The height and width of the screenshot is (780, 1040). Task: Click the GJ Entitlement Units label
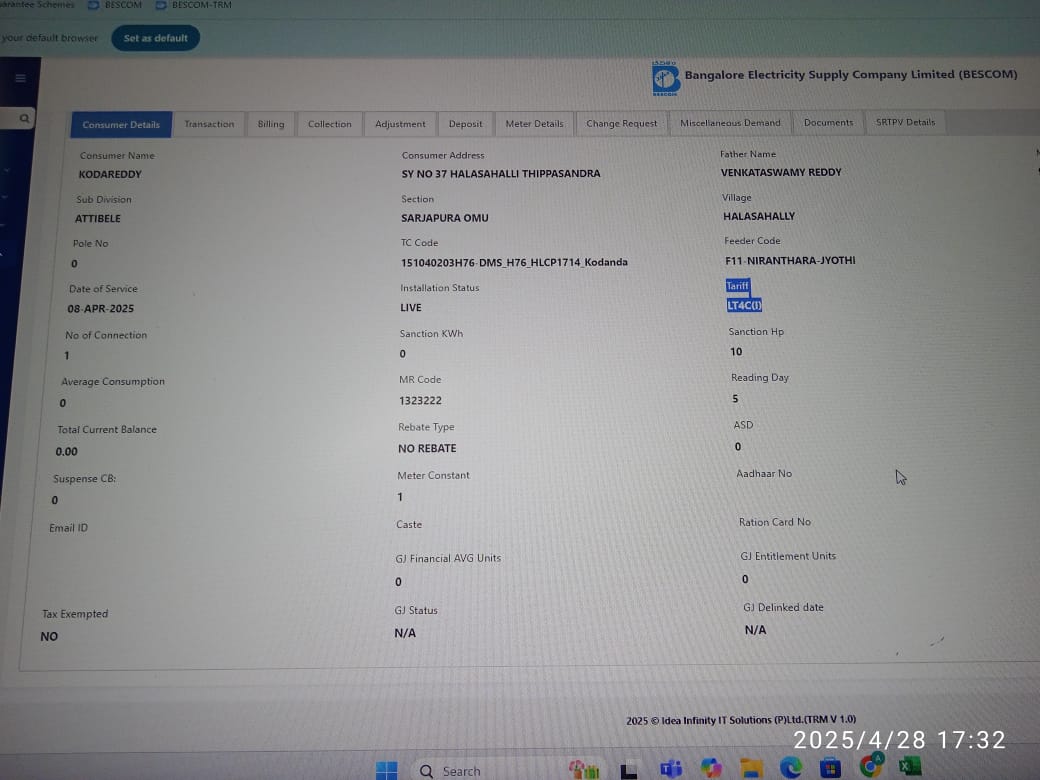788,556
